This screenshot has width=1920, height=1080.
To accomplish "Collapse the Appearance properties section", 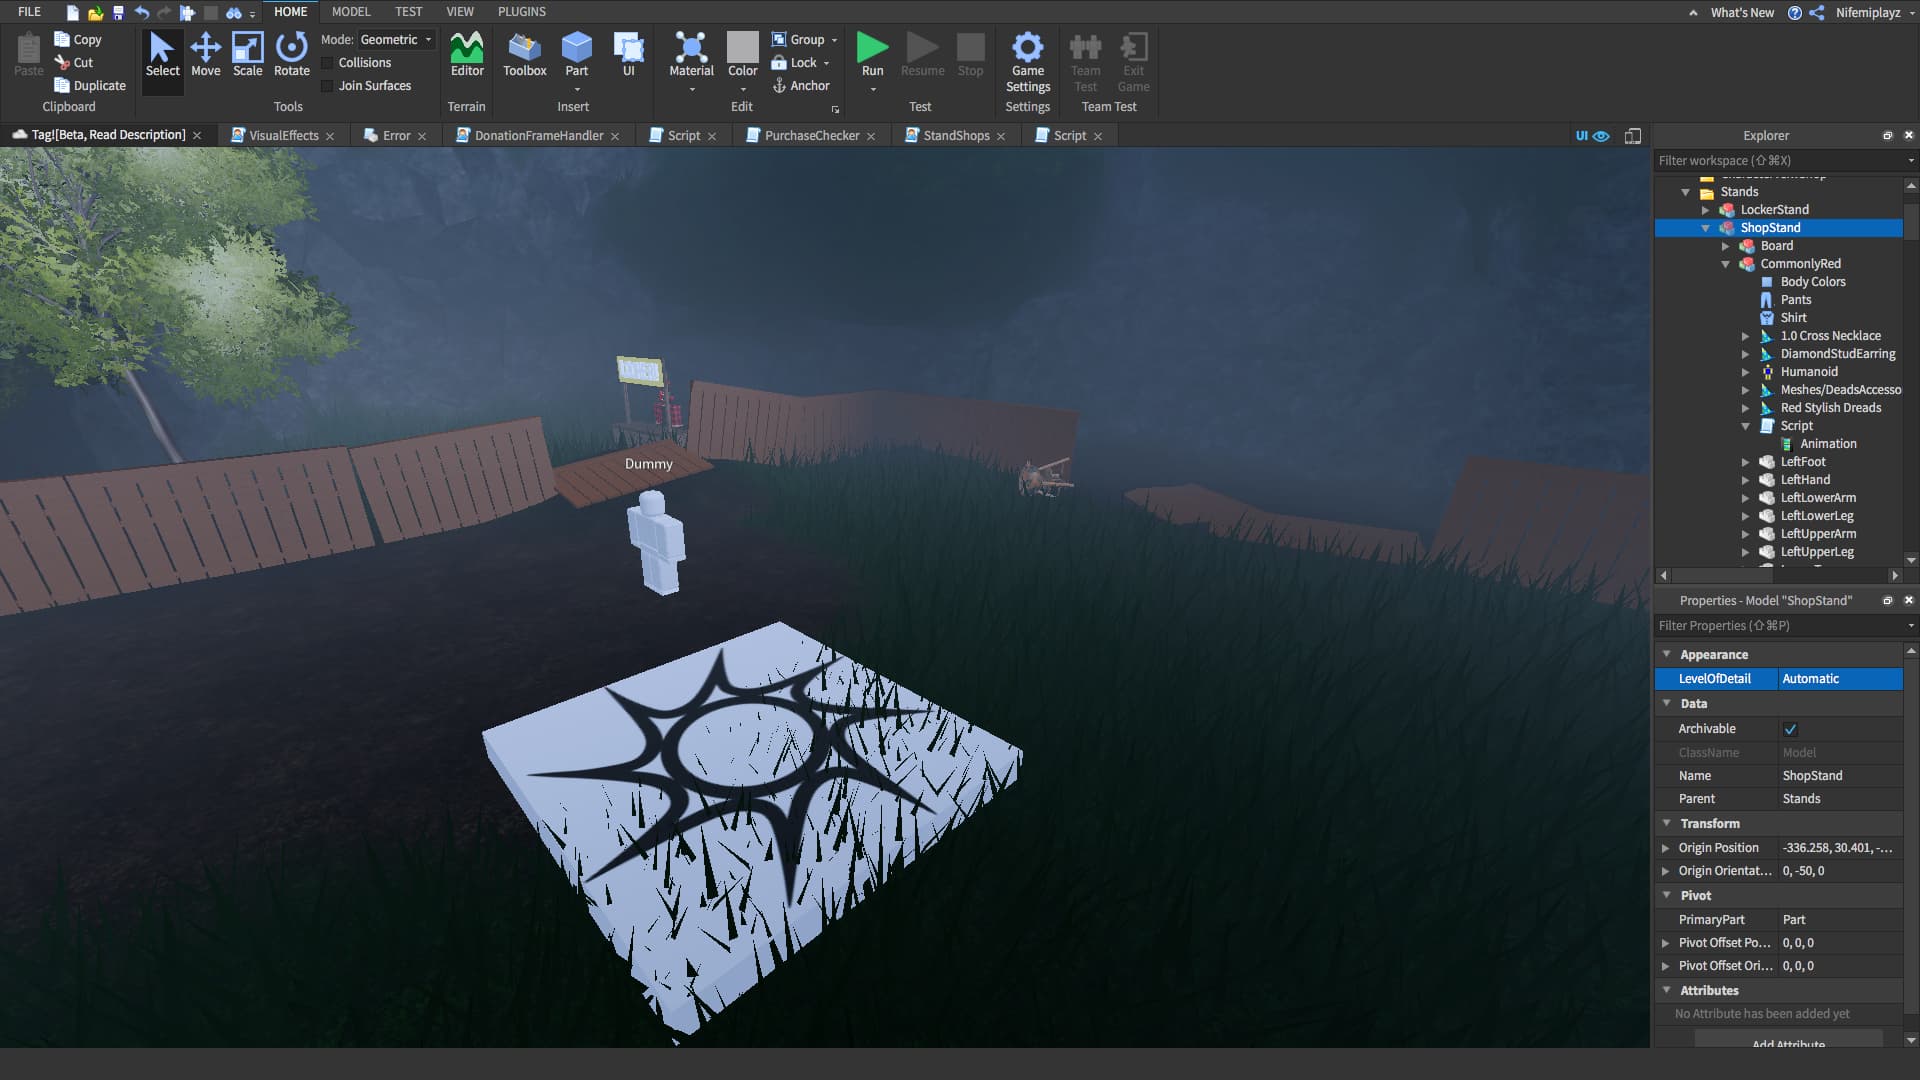I will point(1666,654).
